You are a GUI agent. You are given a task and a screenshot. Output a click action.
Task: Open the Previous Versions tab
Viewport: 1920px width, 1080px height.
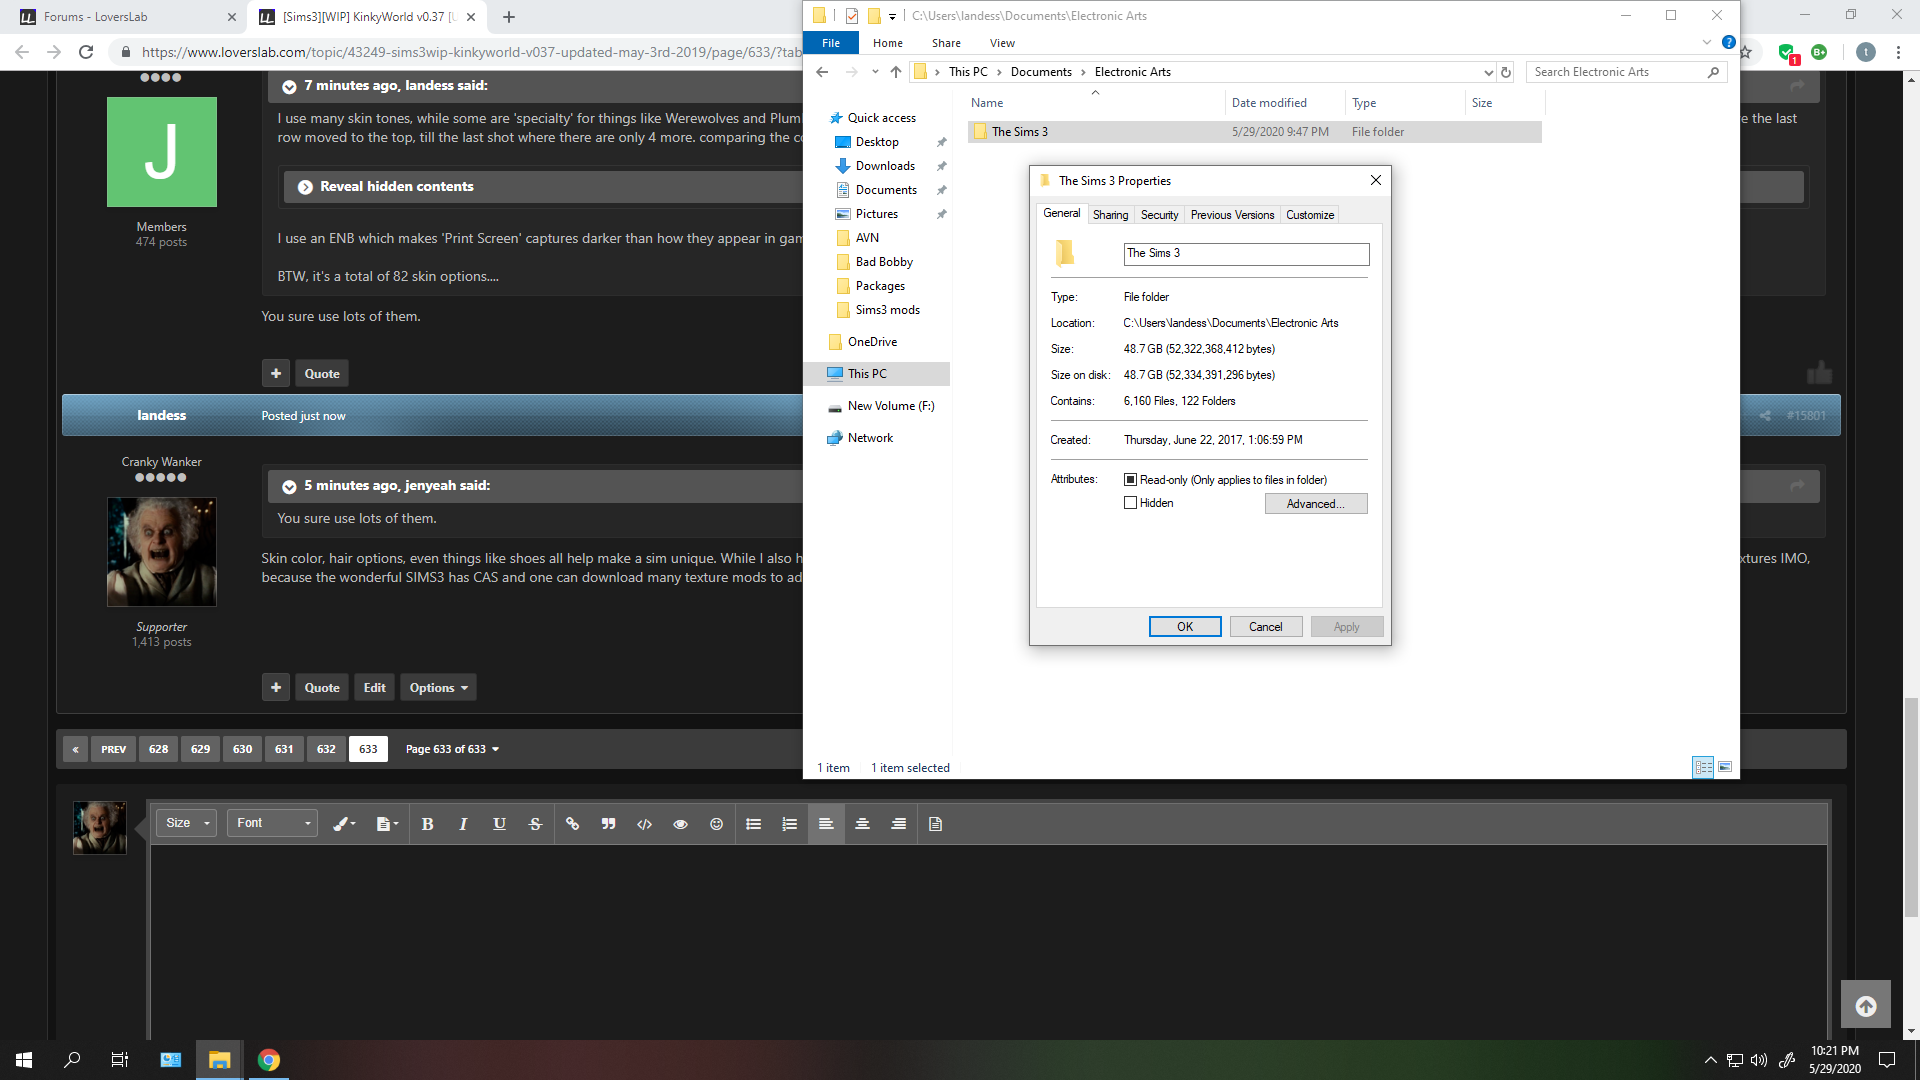pyautogui.click(x=1232, y=215)
